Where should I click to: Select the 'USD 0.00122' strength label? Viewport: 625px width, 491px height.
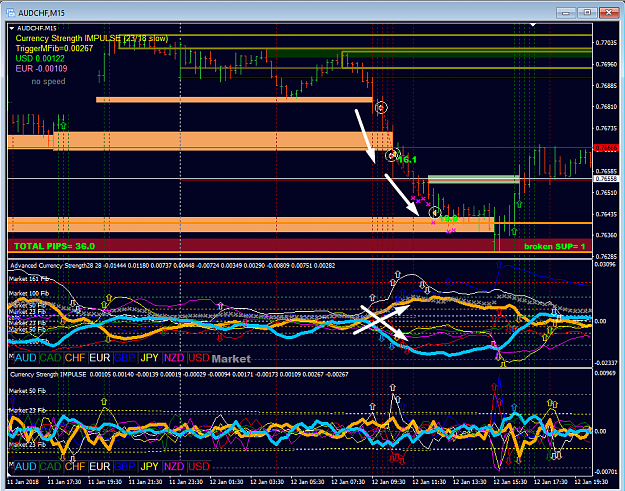pyautogui.click(x=40, y=59)
